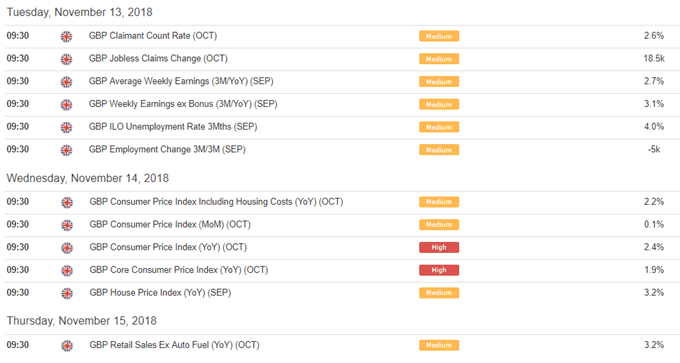Open GBP Retail Sales Ex Auto Fuel event

point(174,345)
